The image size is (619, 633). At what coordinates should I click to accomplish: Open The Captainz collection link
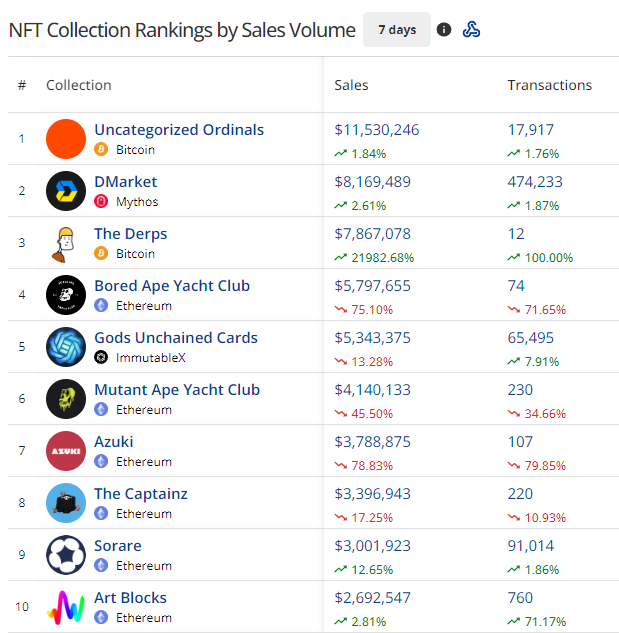(141, 494)
